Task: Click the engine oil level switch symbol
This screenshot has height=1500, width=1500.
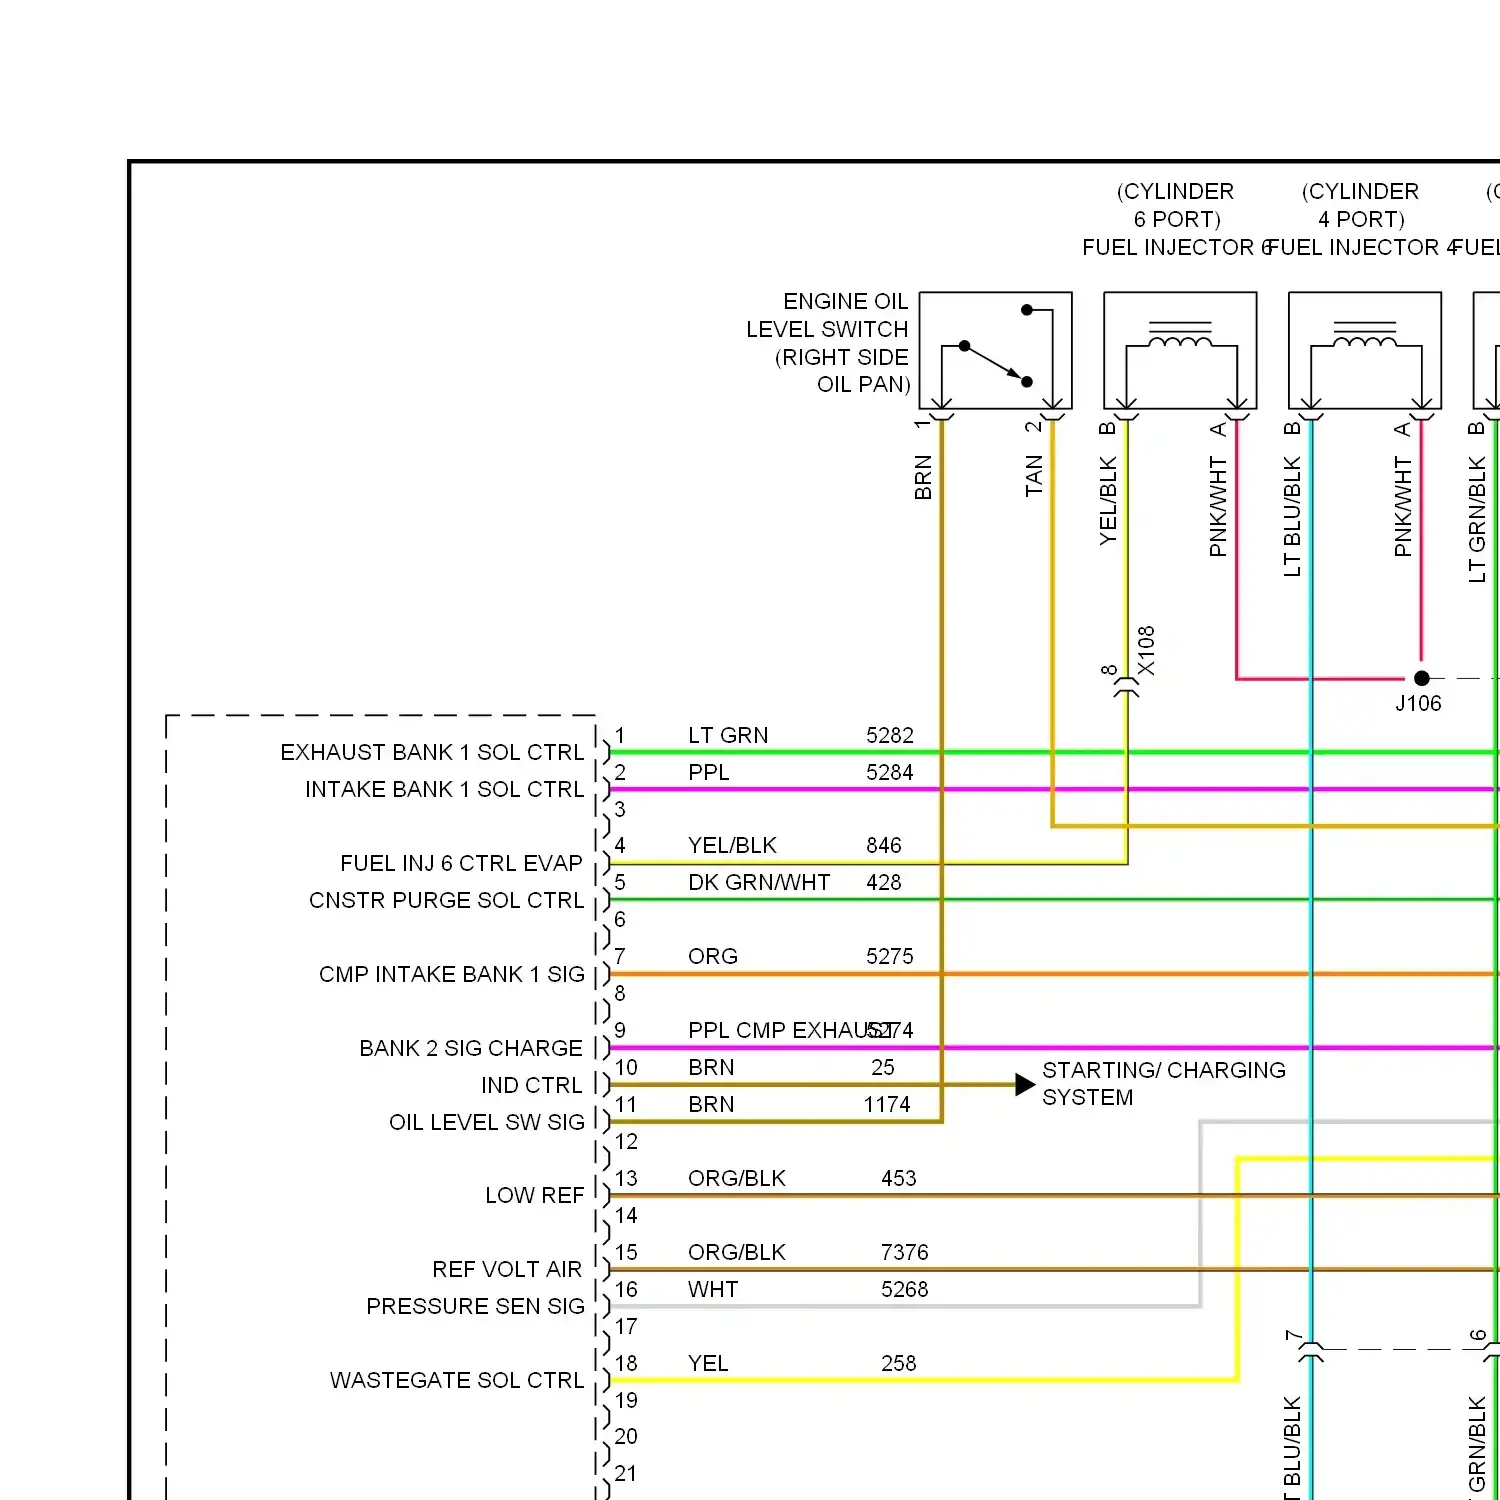Action: (995, 350)
